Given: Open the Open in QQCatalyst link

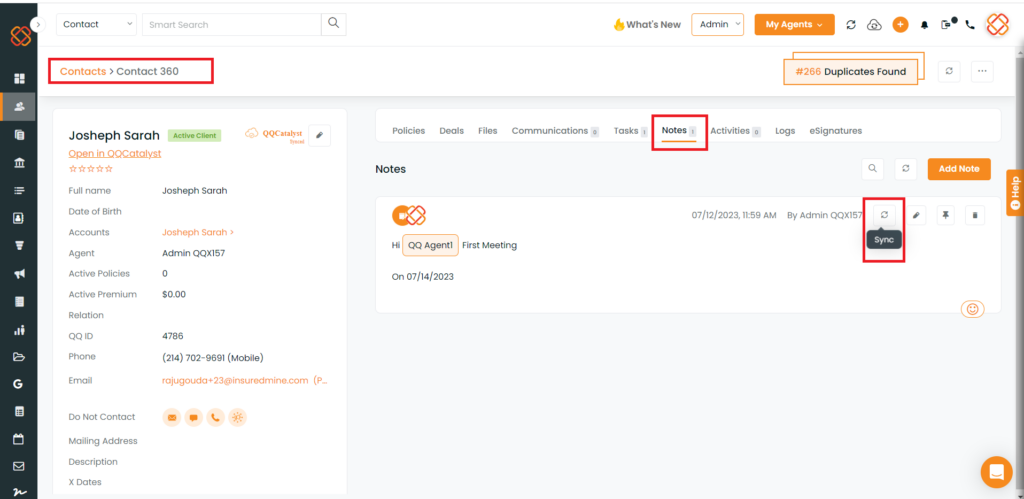Looking at the screenshot, I should (114, 153).
